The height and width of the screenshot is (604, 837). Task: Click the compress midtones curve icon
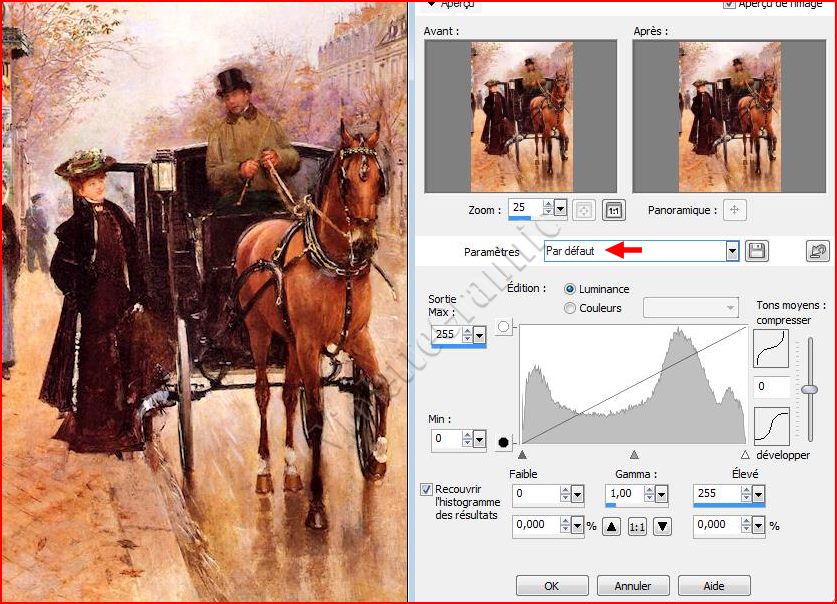[x=771, y=349]
